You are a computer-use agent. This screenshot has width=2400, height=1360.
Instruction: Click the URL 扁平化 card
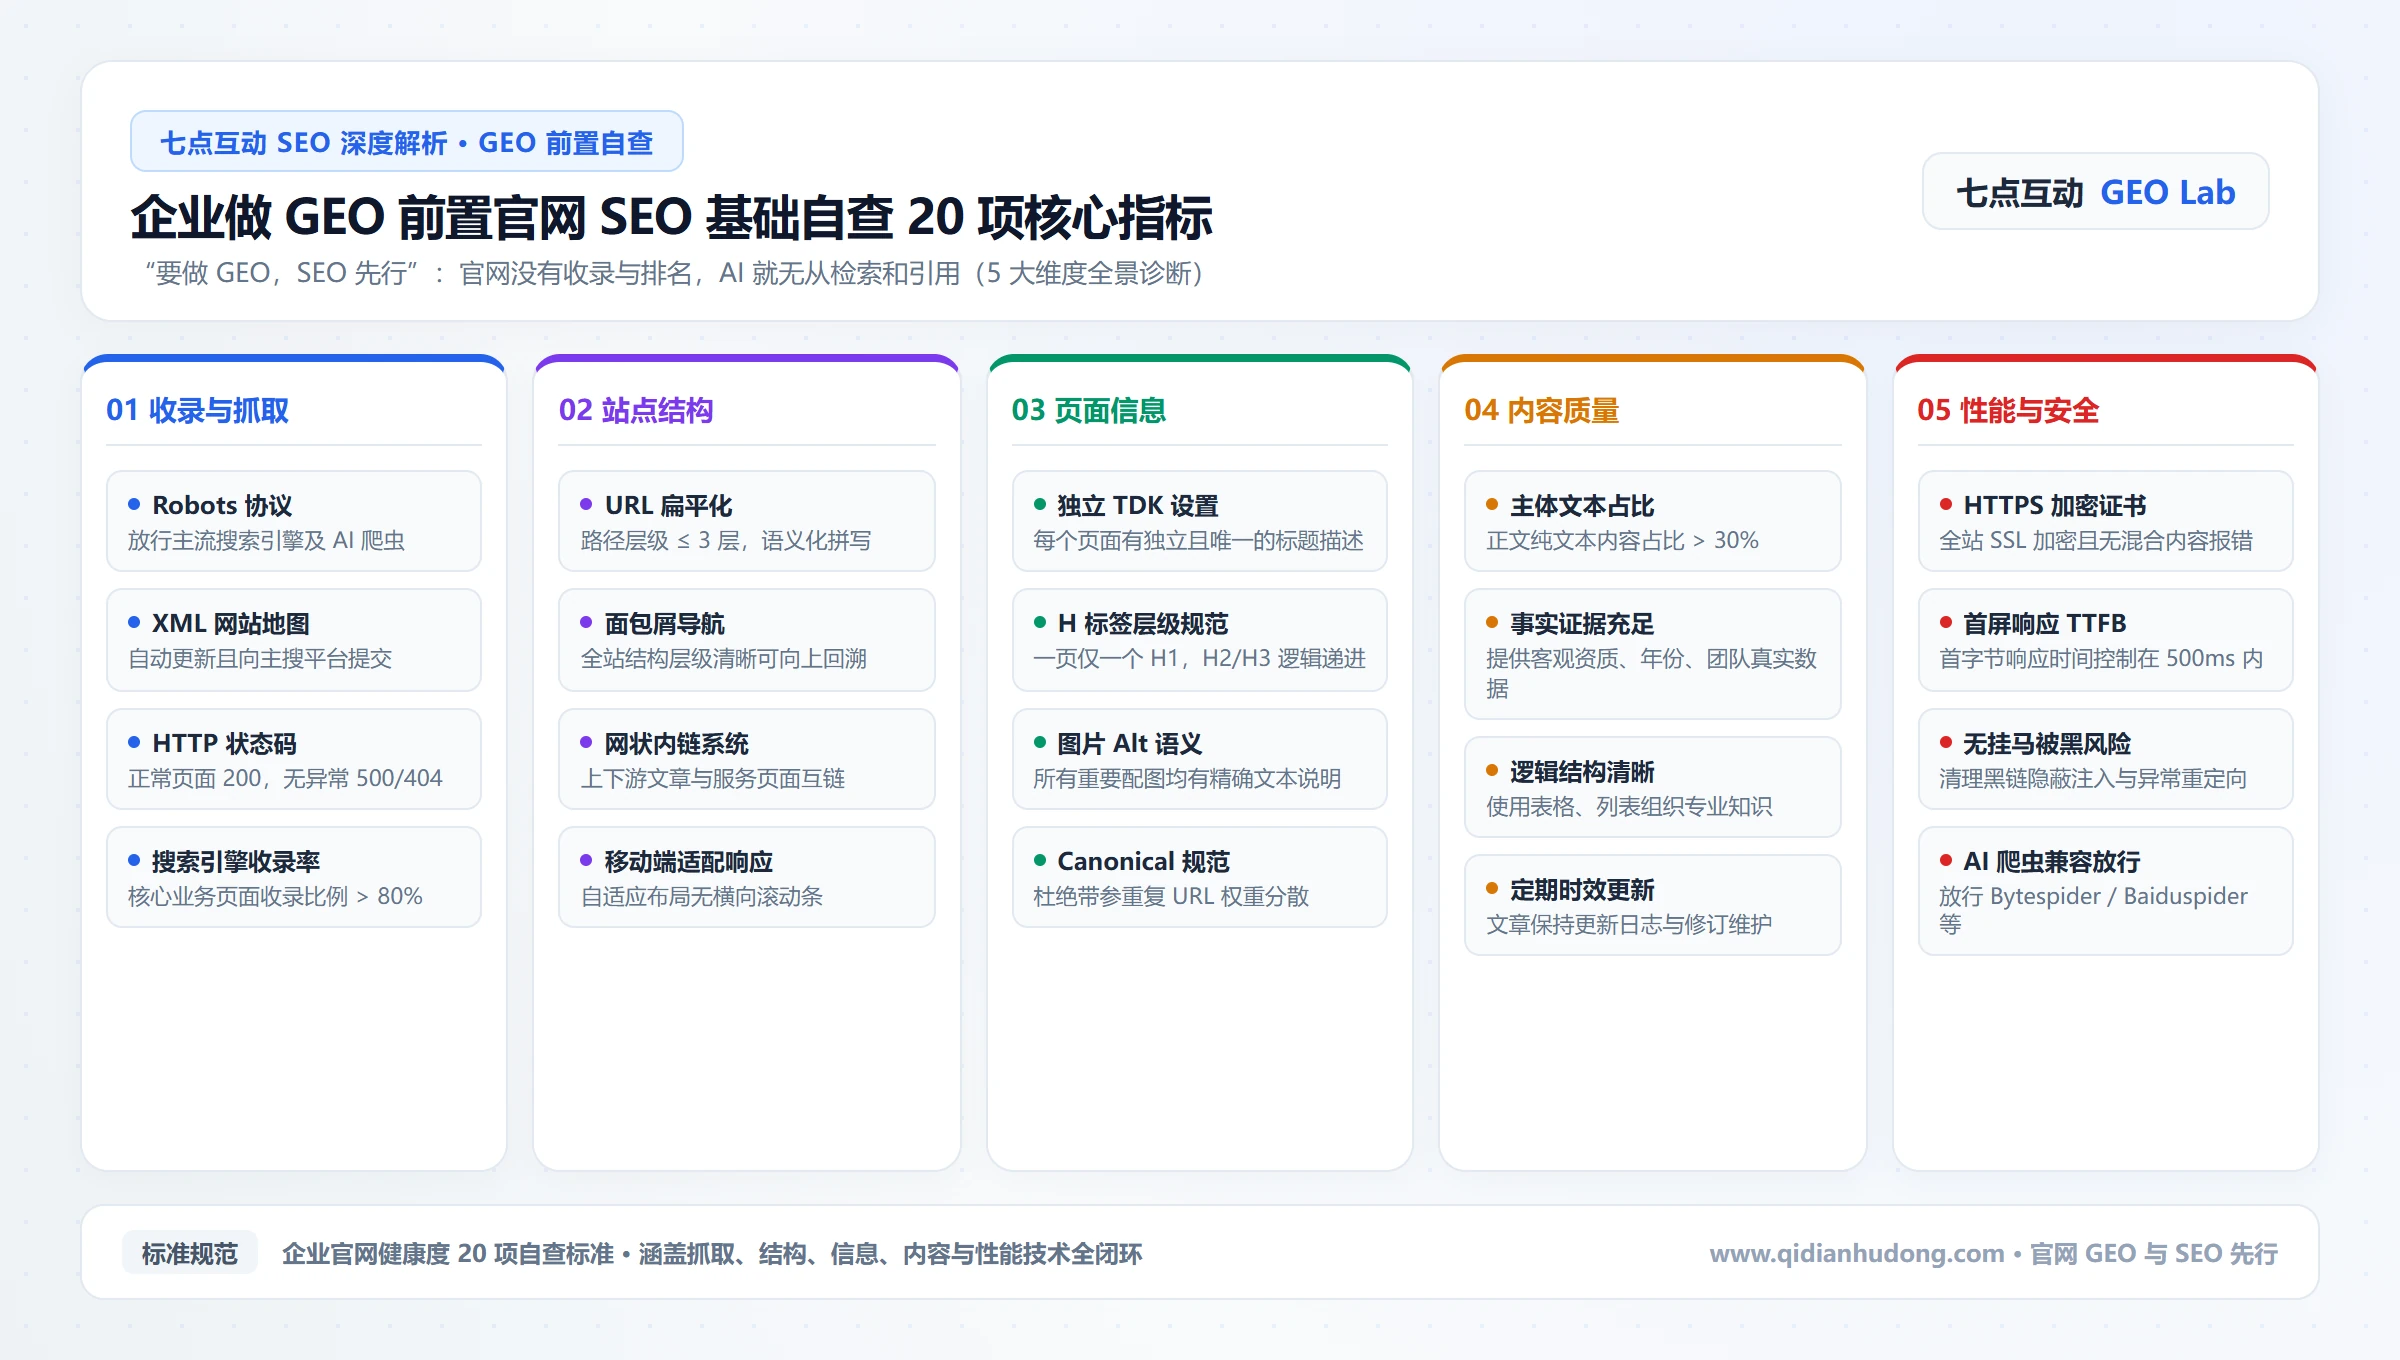point(747,521)
